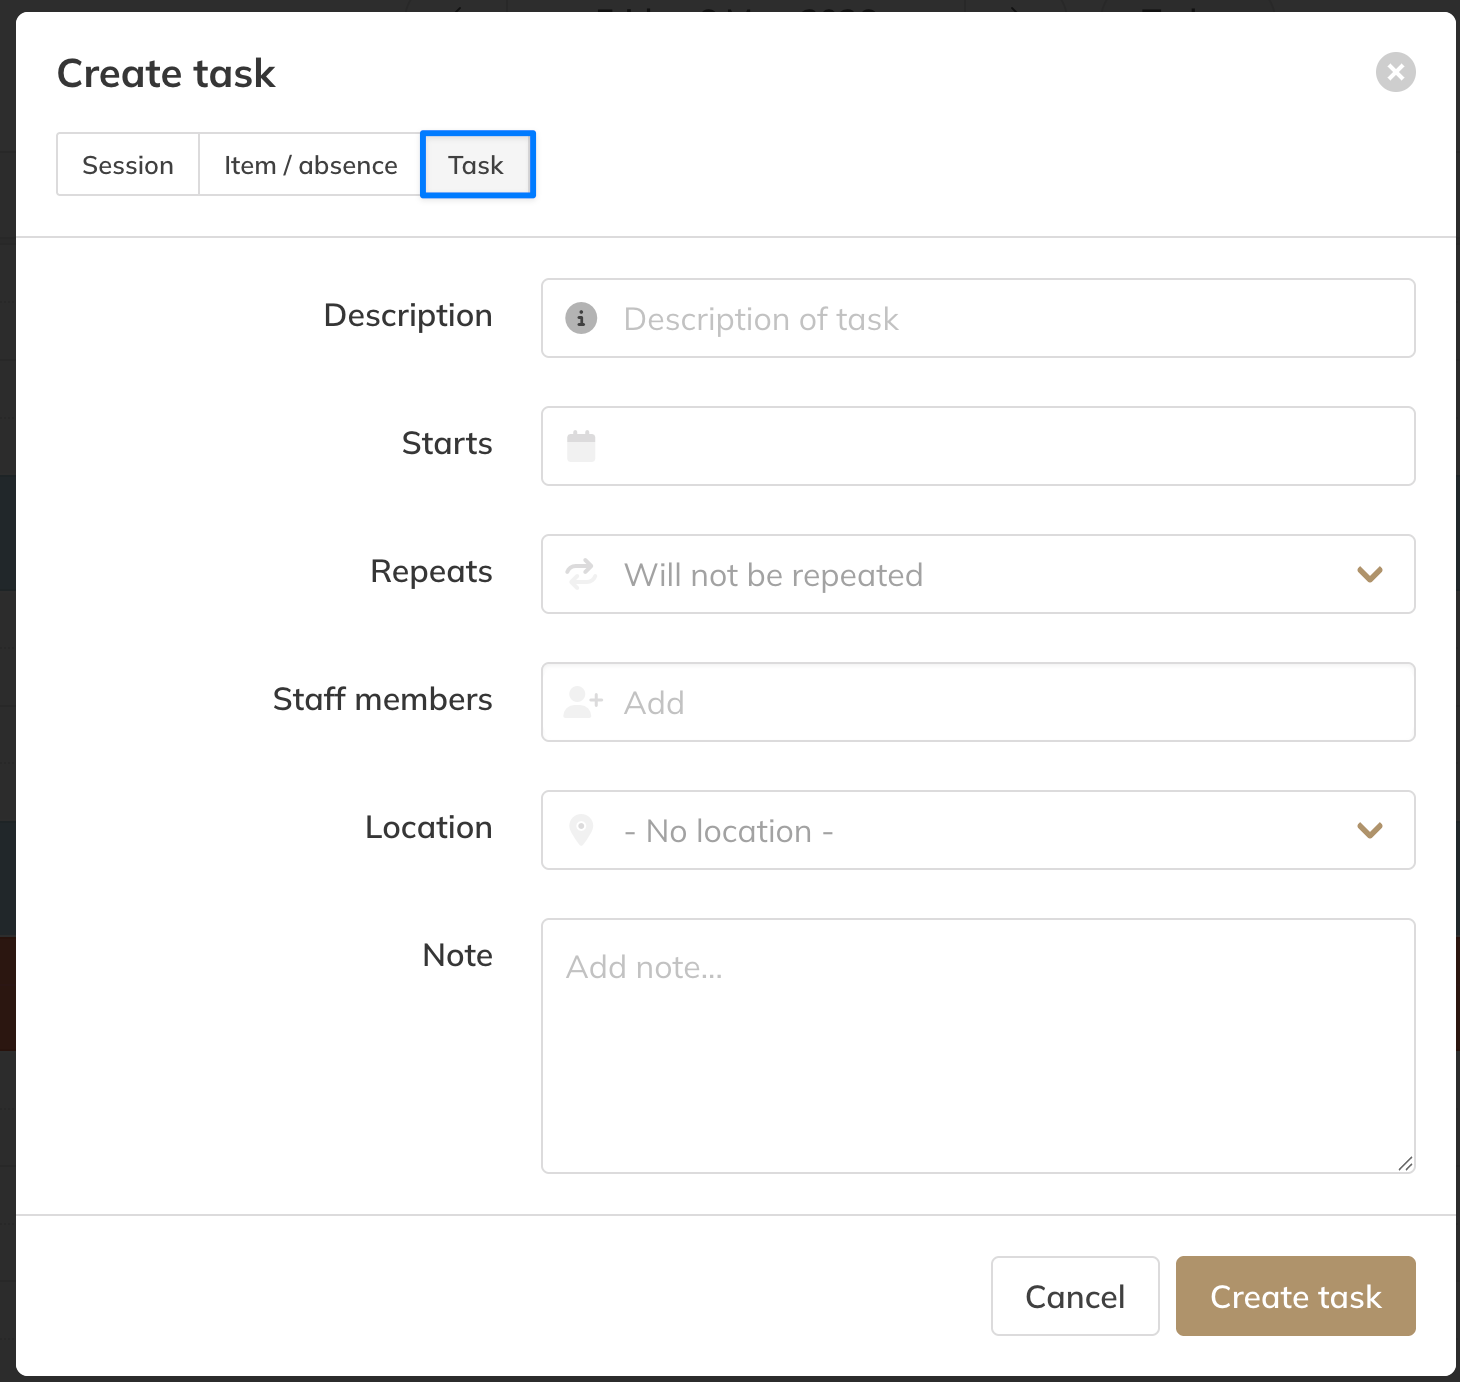This screenshot has height=1382, width=1460.
Task: Switch to the Session tab
Action: coord(128,165)
